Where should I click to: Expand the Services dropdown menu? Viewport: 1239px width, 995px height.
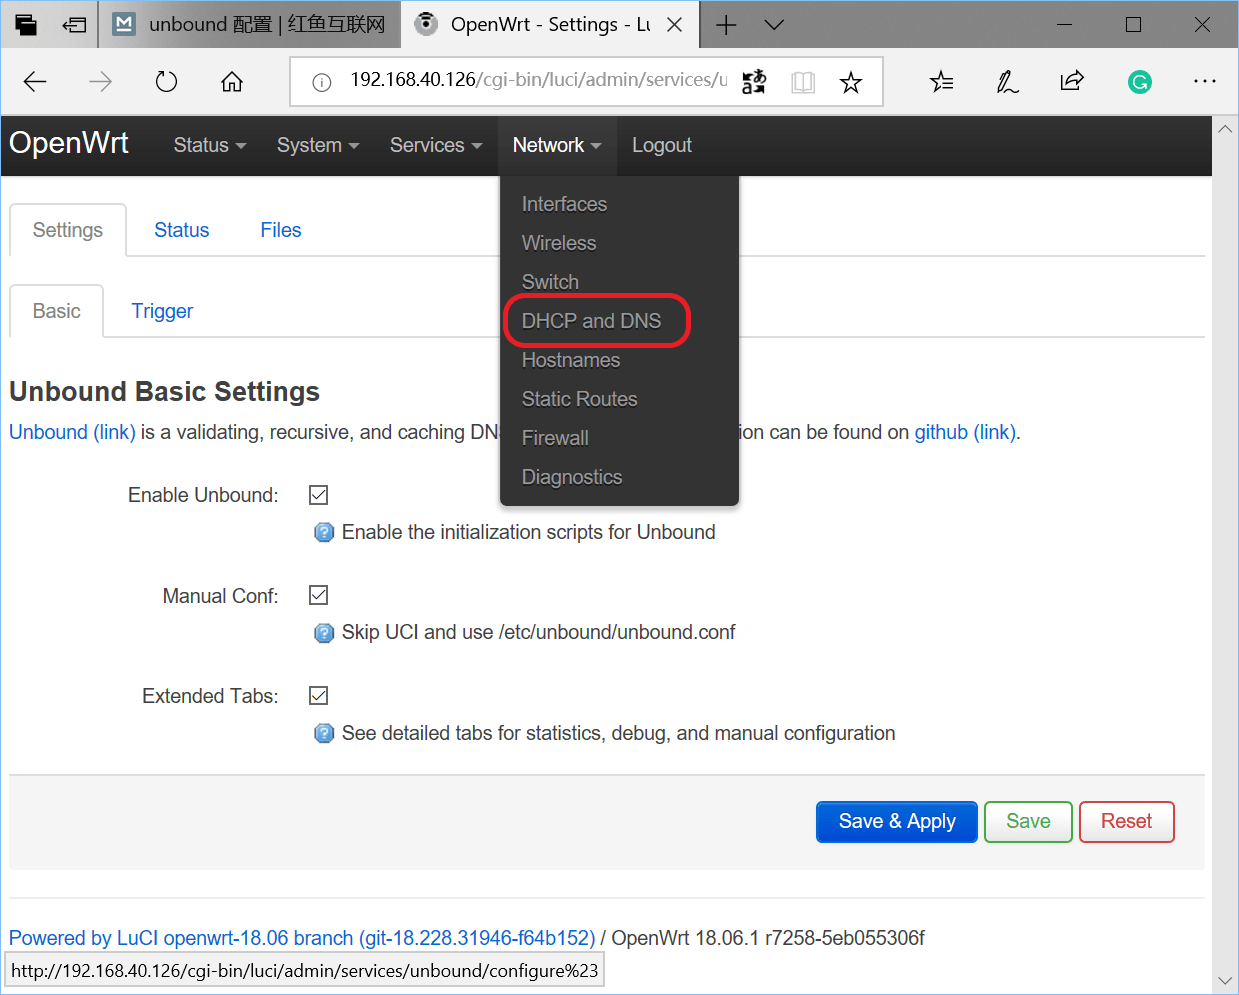click(436, 145)
